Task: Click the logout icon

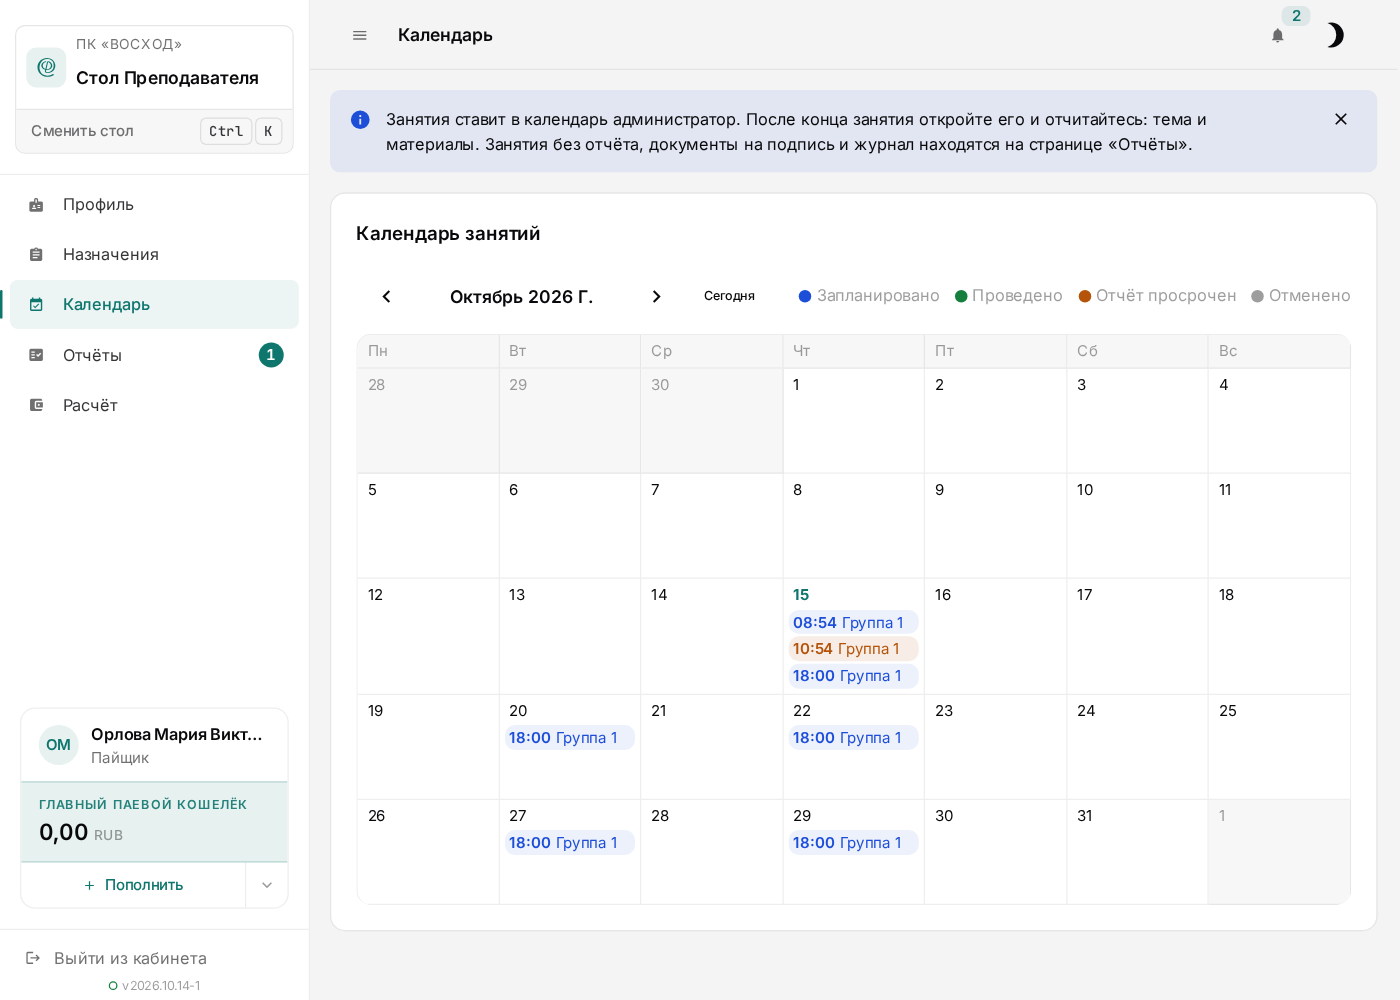Action: (33, 958)
